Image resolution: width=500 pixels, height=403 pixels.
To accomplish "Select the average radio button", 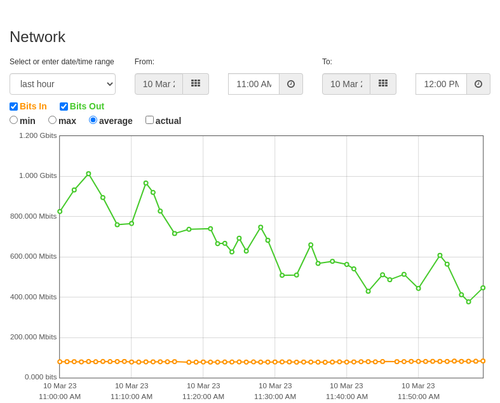I will [93, 120].
